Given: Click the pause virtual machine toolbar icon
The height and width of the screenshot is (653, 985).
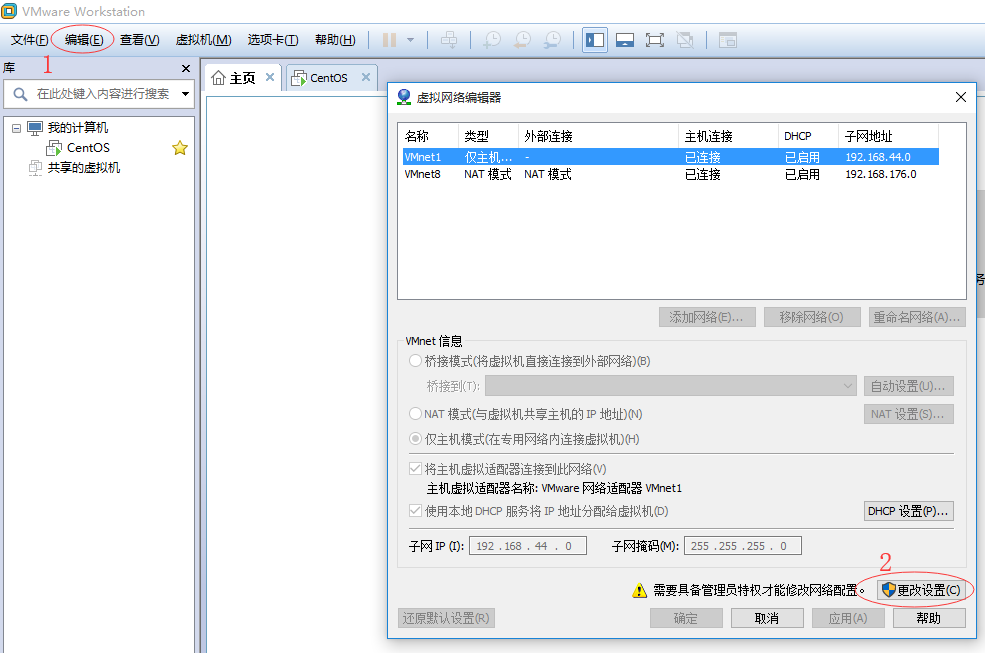Looking at the screenshot, I should pos(389,40).
